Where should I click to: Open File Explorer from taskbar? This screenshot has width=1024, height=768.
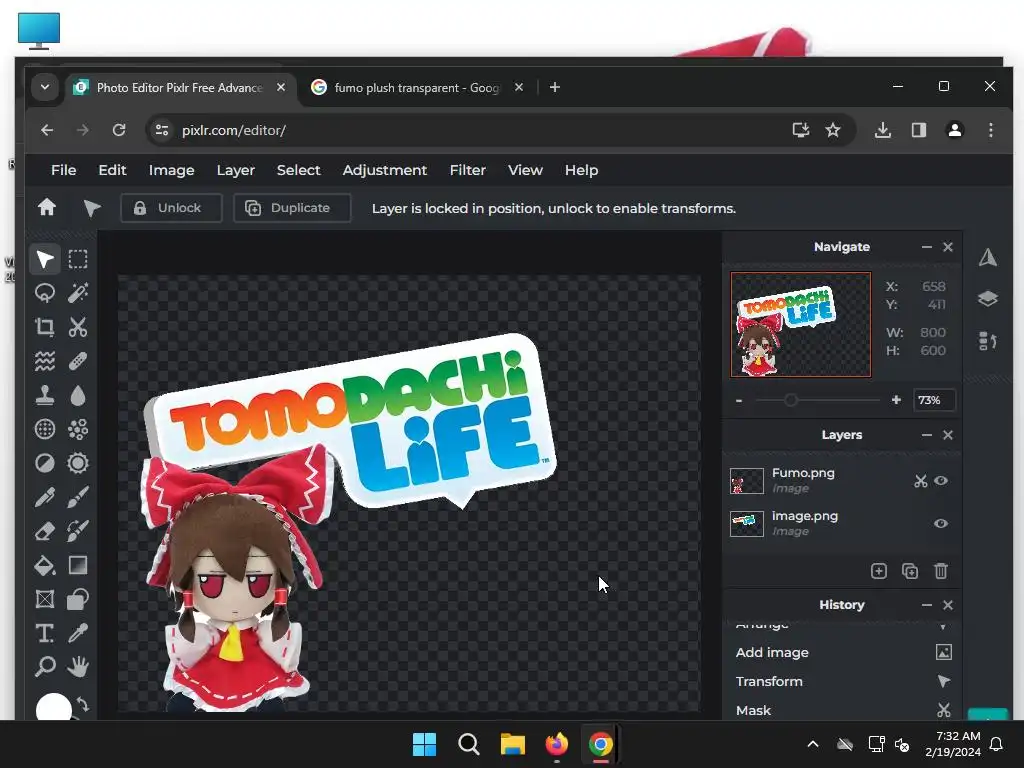click(x=513, y=744)
